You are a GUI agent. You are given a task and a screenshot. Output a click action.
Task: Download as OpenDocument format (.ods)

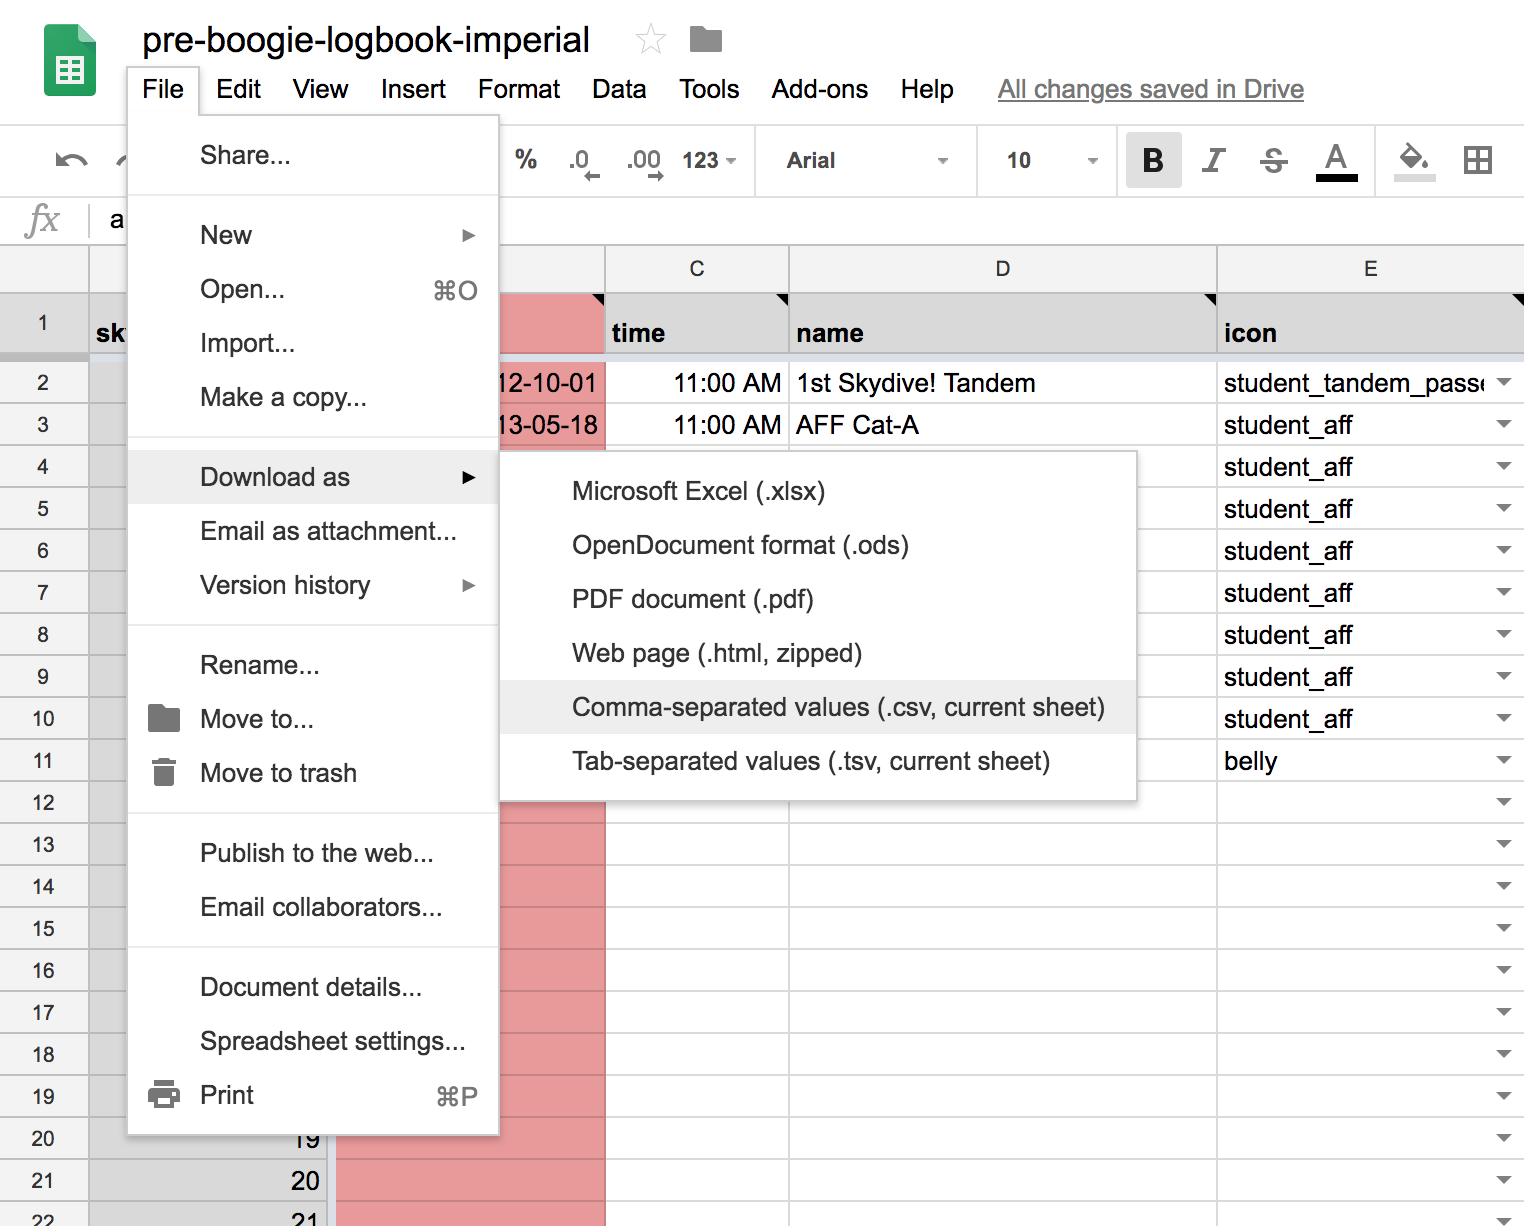(818, 545)
